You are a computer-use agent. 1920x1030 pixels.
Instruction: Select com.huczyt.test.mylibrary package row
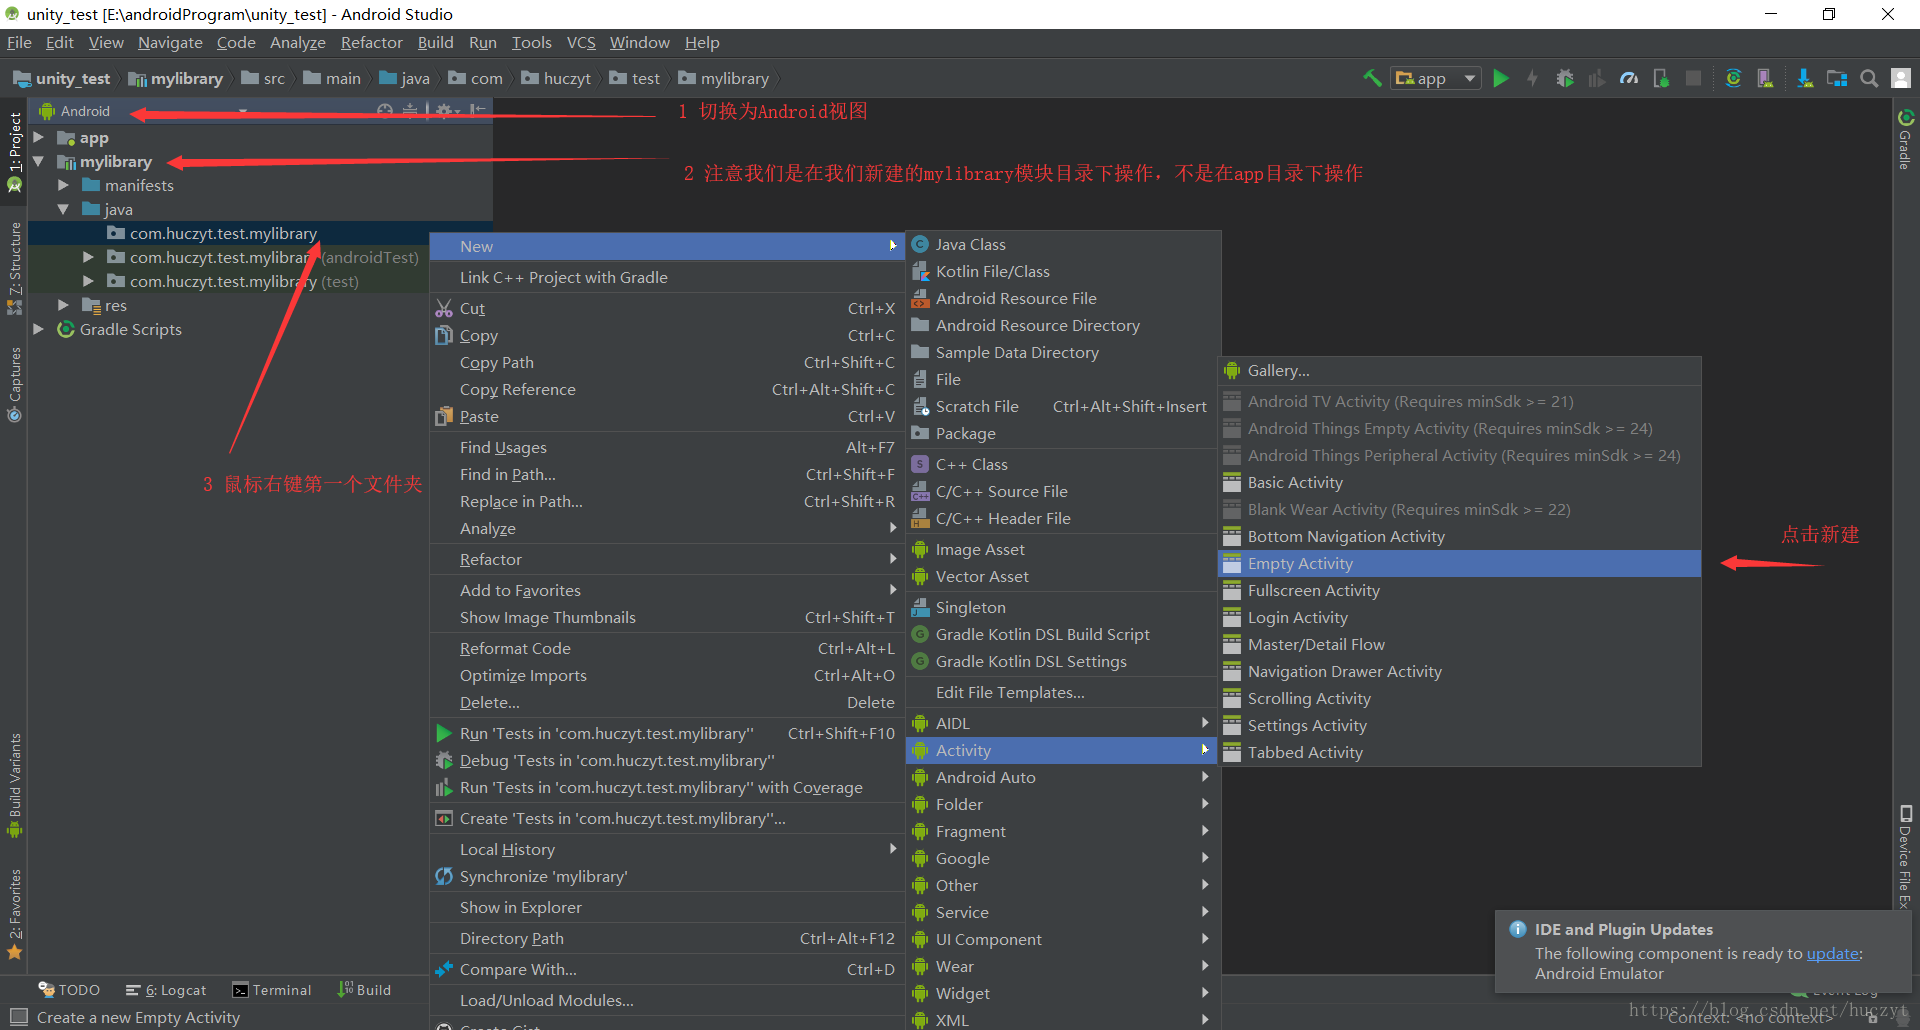(260, 233)
